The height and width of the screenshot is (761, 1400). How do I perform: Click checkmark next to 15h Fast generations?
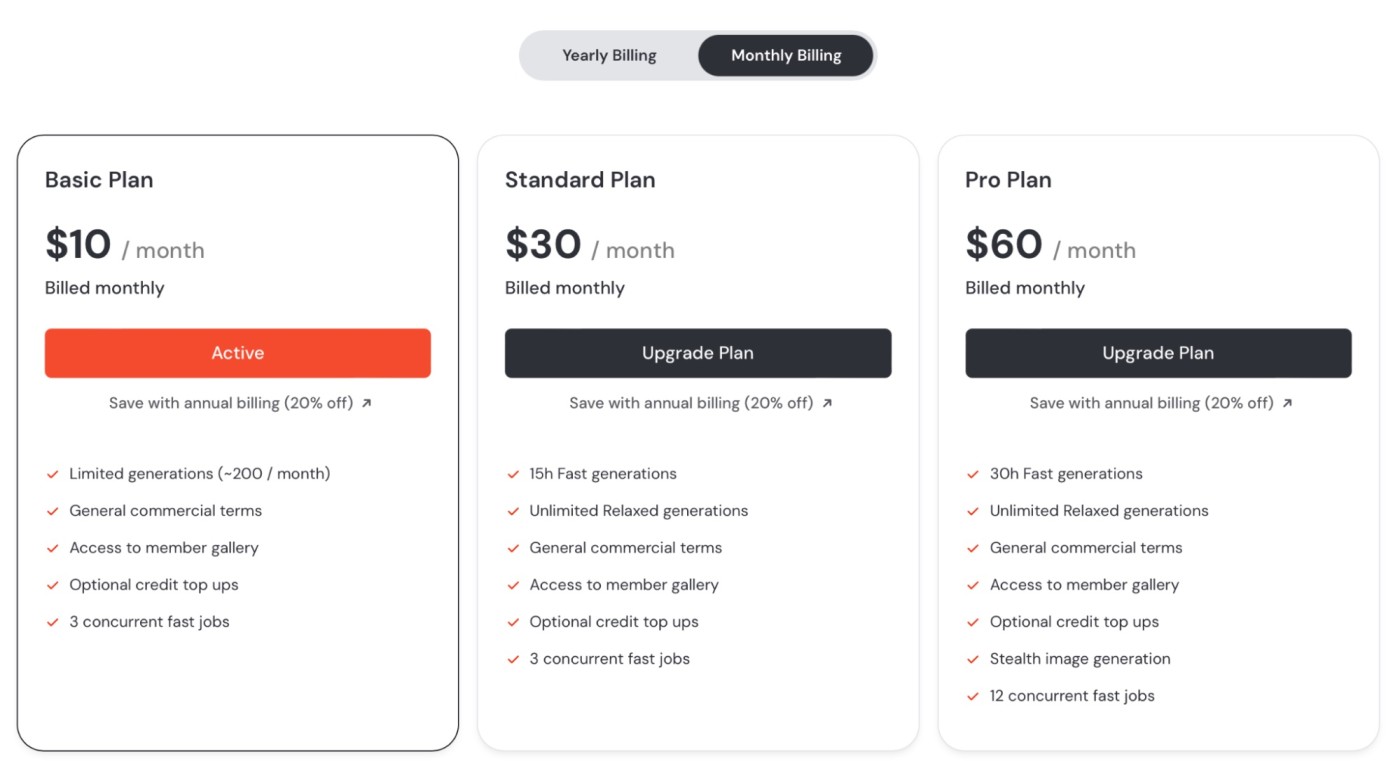click(513, 474)
